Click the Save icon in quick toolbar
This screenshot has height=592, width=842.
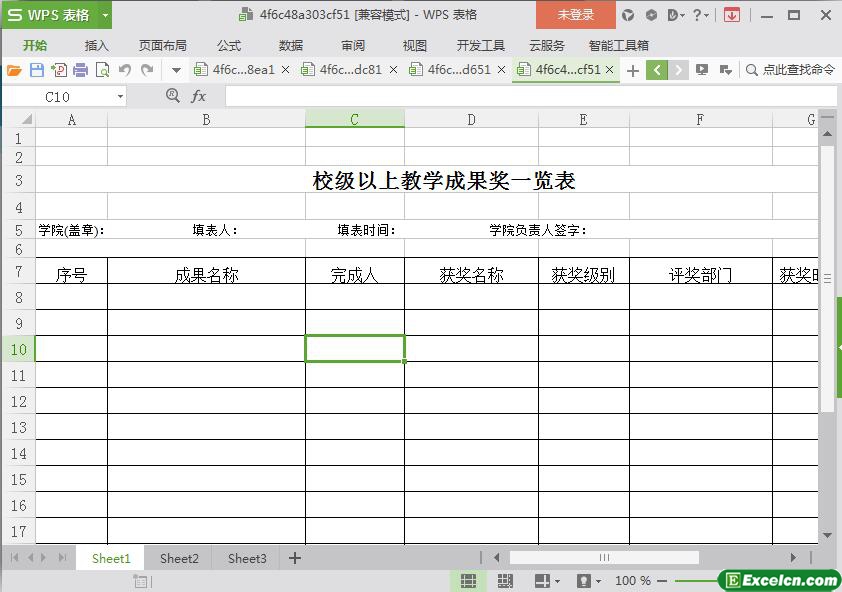(37, 70)
